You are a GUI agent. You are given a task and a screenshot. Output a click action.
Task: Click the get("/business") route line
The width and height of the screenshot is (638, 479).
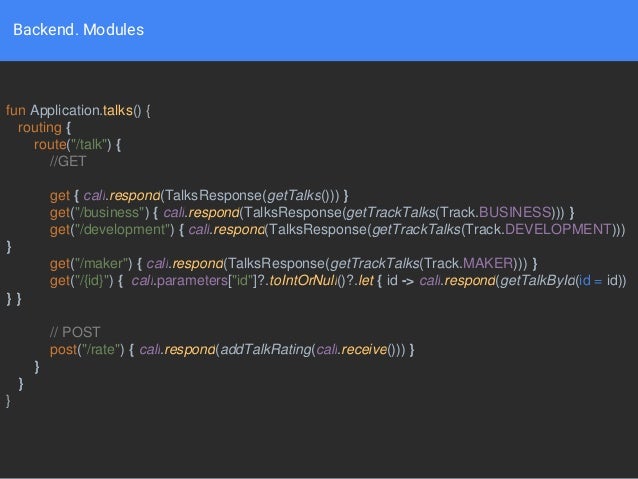(312, 213)
